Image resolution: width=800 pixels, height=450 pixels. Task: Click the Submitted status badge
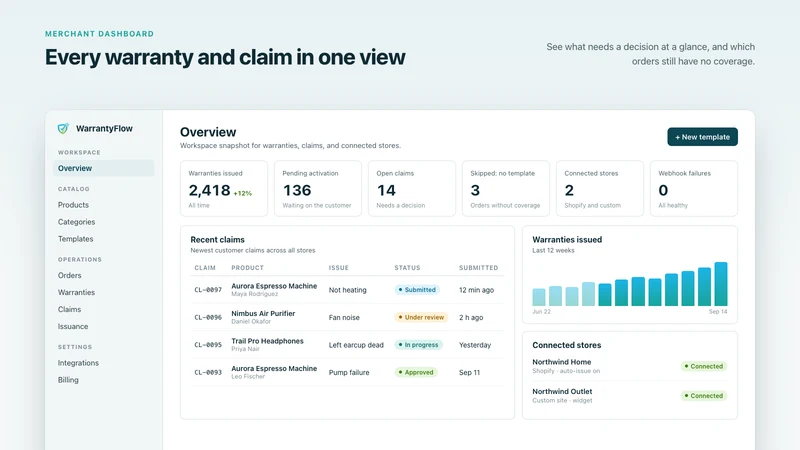point(417,290)
